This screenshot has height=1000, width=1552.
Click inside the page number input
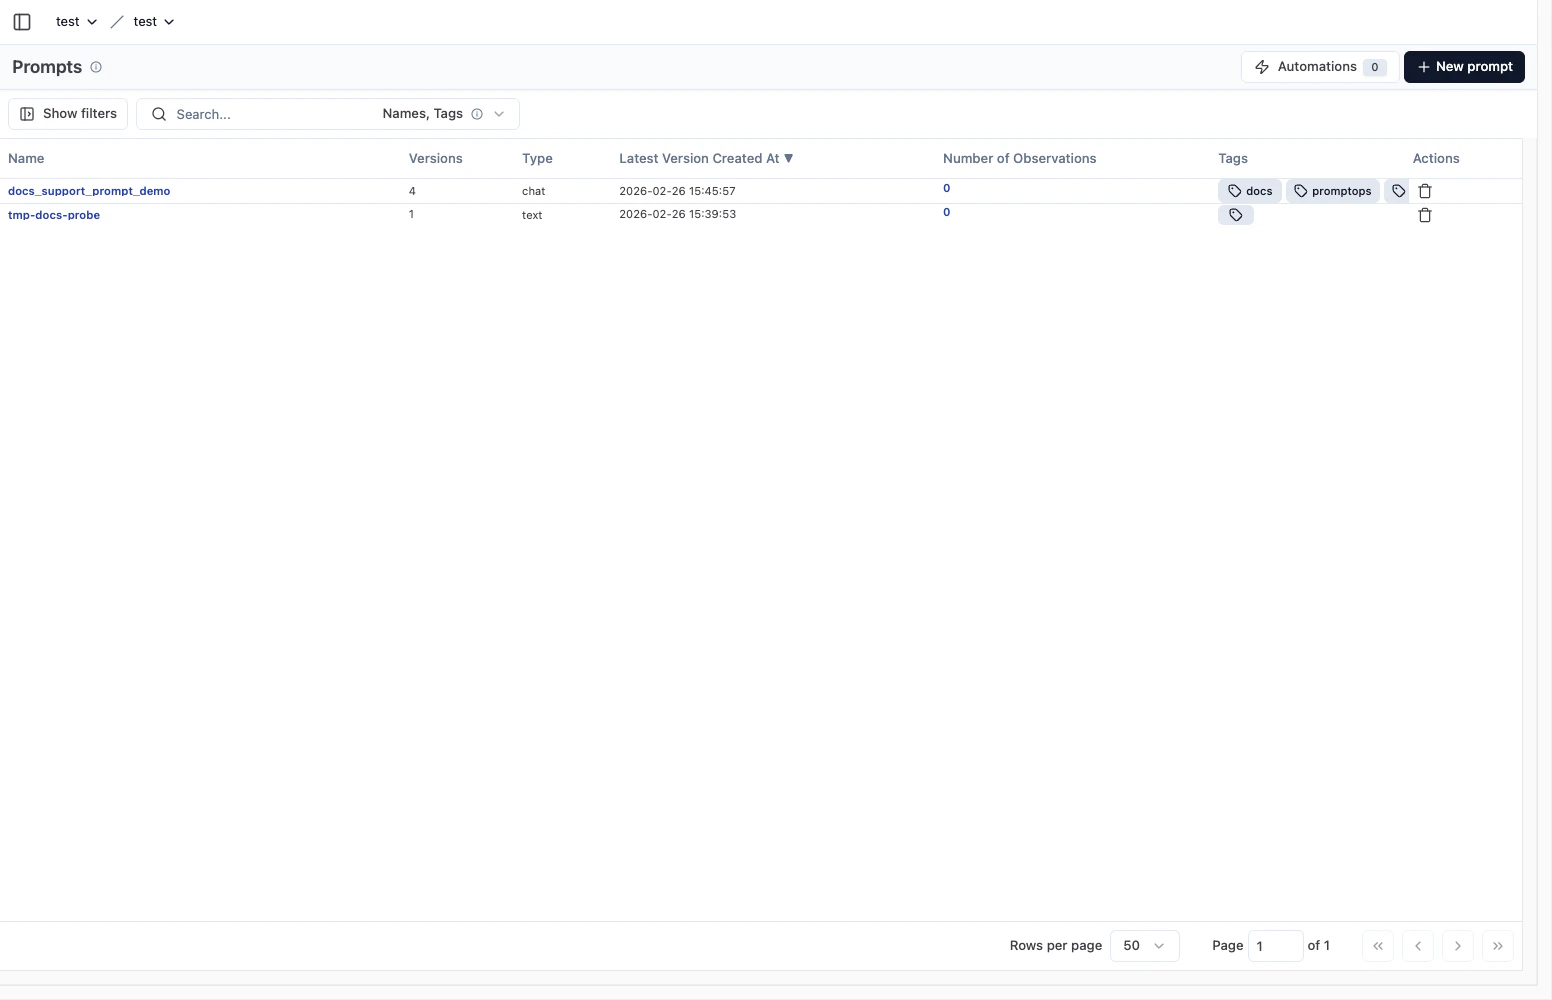click(1275, 945)
